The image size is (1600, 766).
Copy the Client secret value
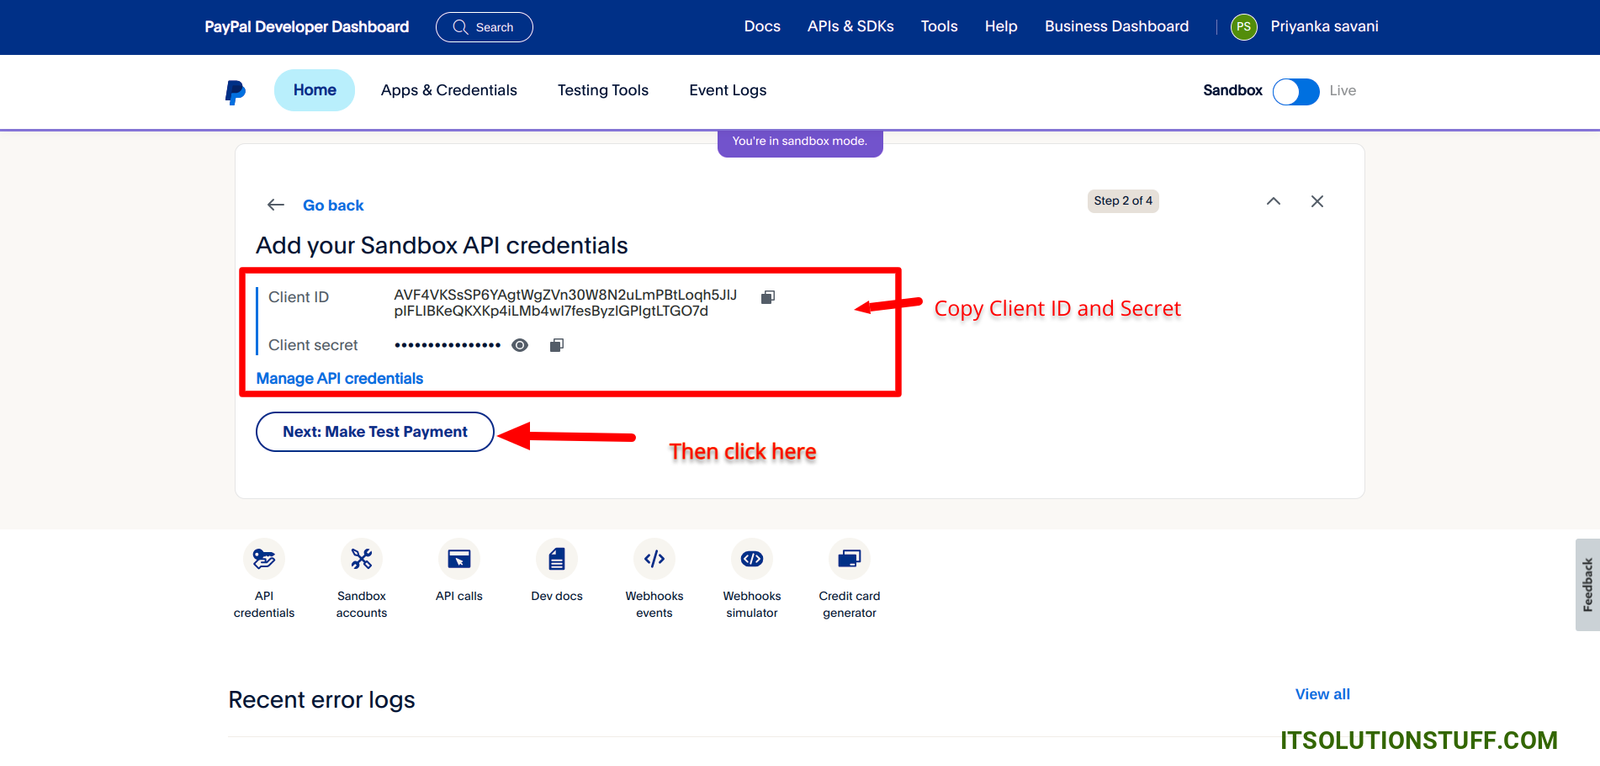[x=557, y=345]
